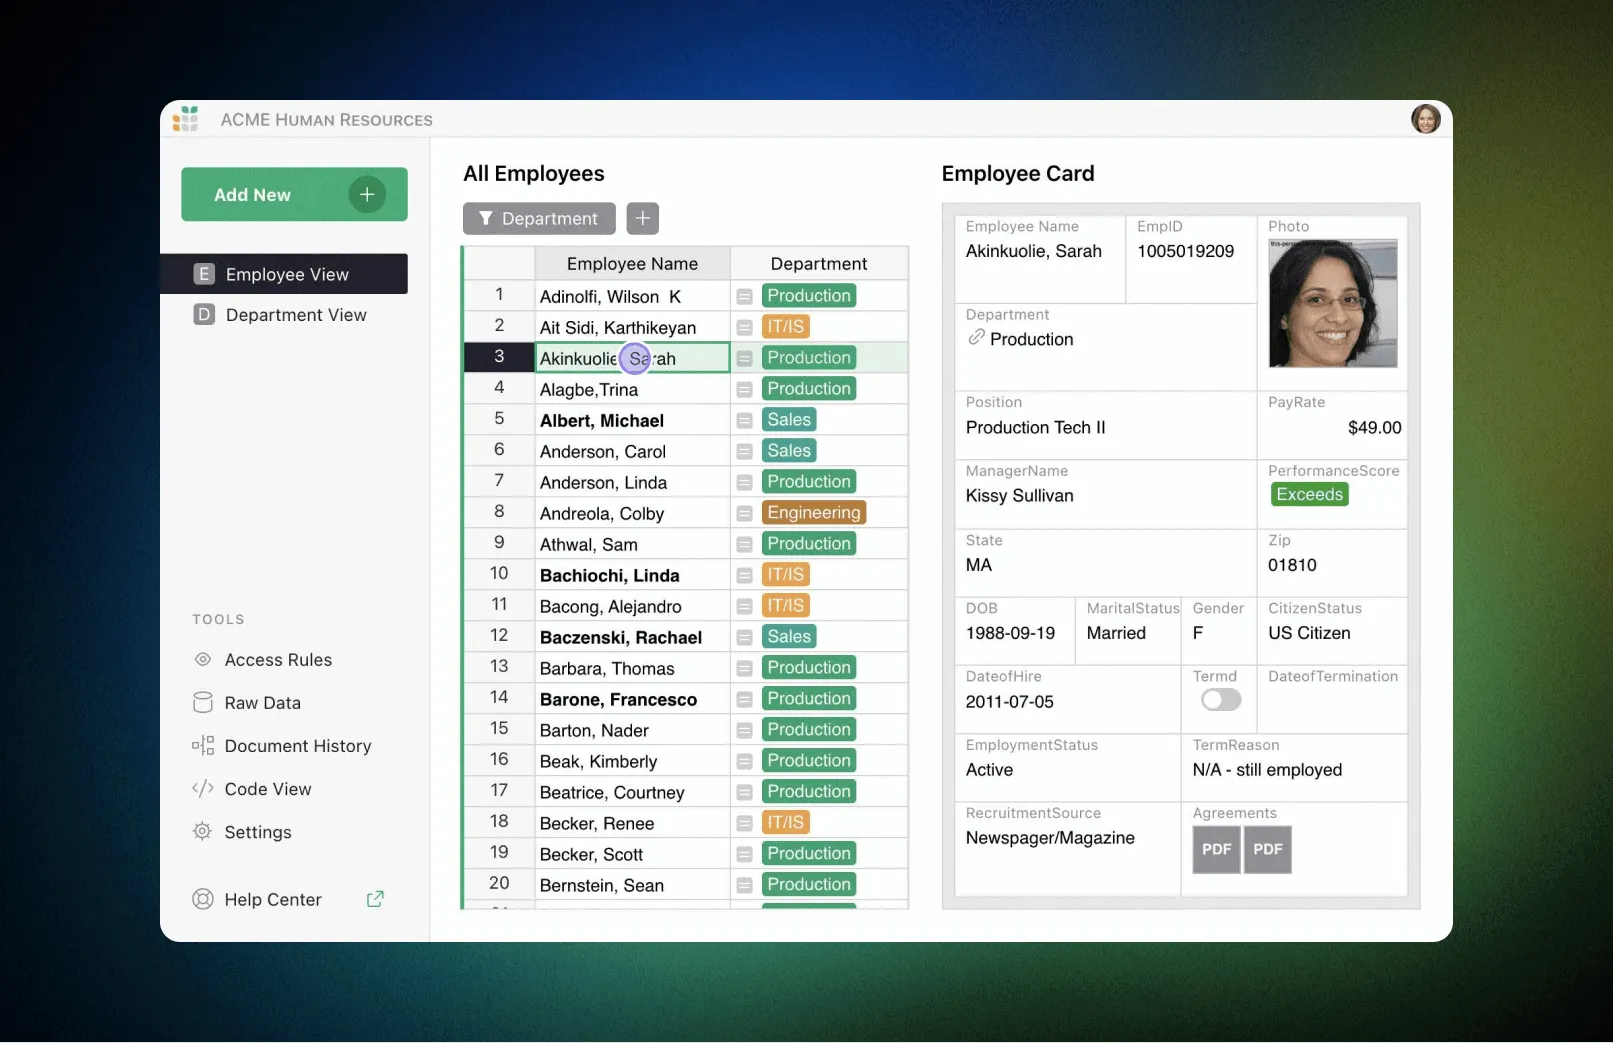Image resolution: width=1613 pixels, height=1043 pixels.
Task: Open Access Rules tool
Action: point(278,660)
